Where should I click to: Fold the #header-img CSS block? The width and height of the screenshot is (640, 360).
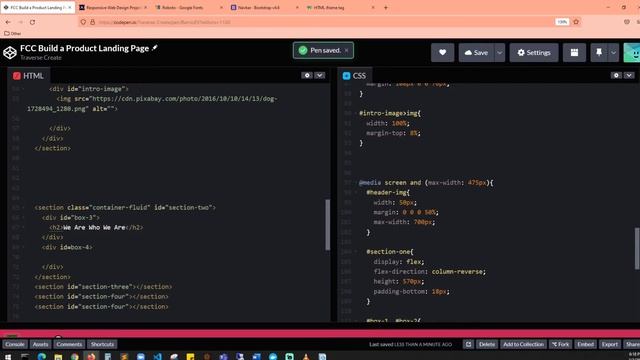pyautogui.click(x=356, y=192)
